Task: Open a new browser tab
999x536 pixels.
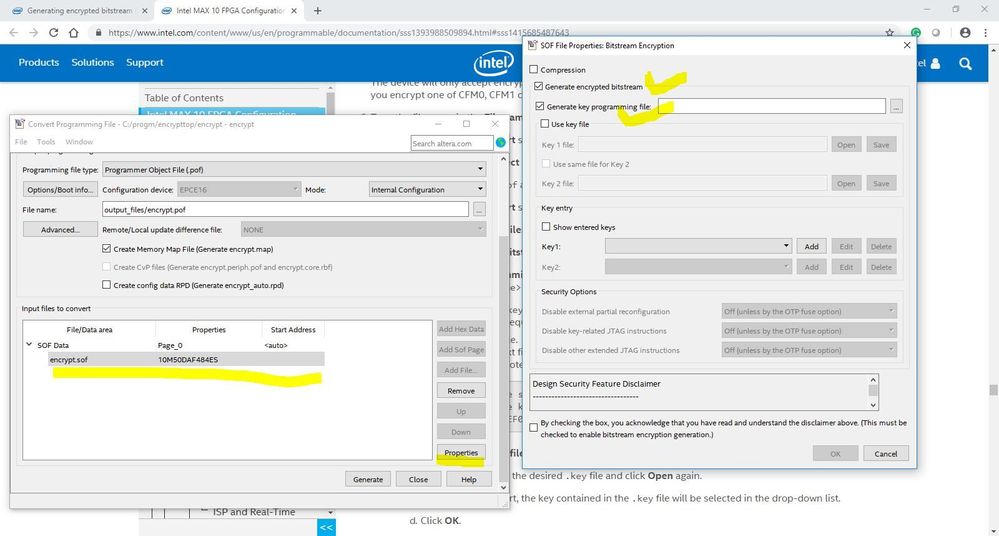Action: click(x=317, y=11)
